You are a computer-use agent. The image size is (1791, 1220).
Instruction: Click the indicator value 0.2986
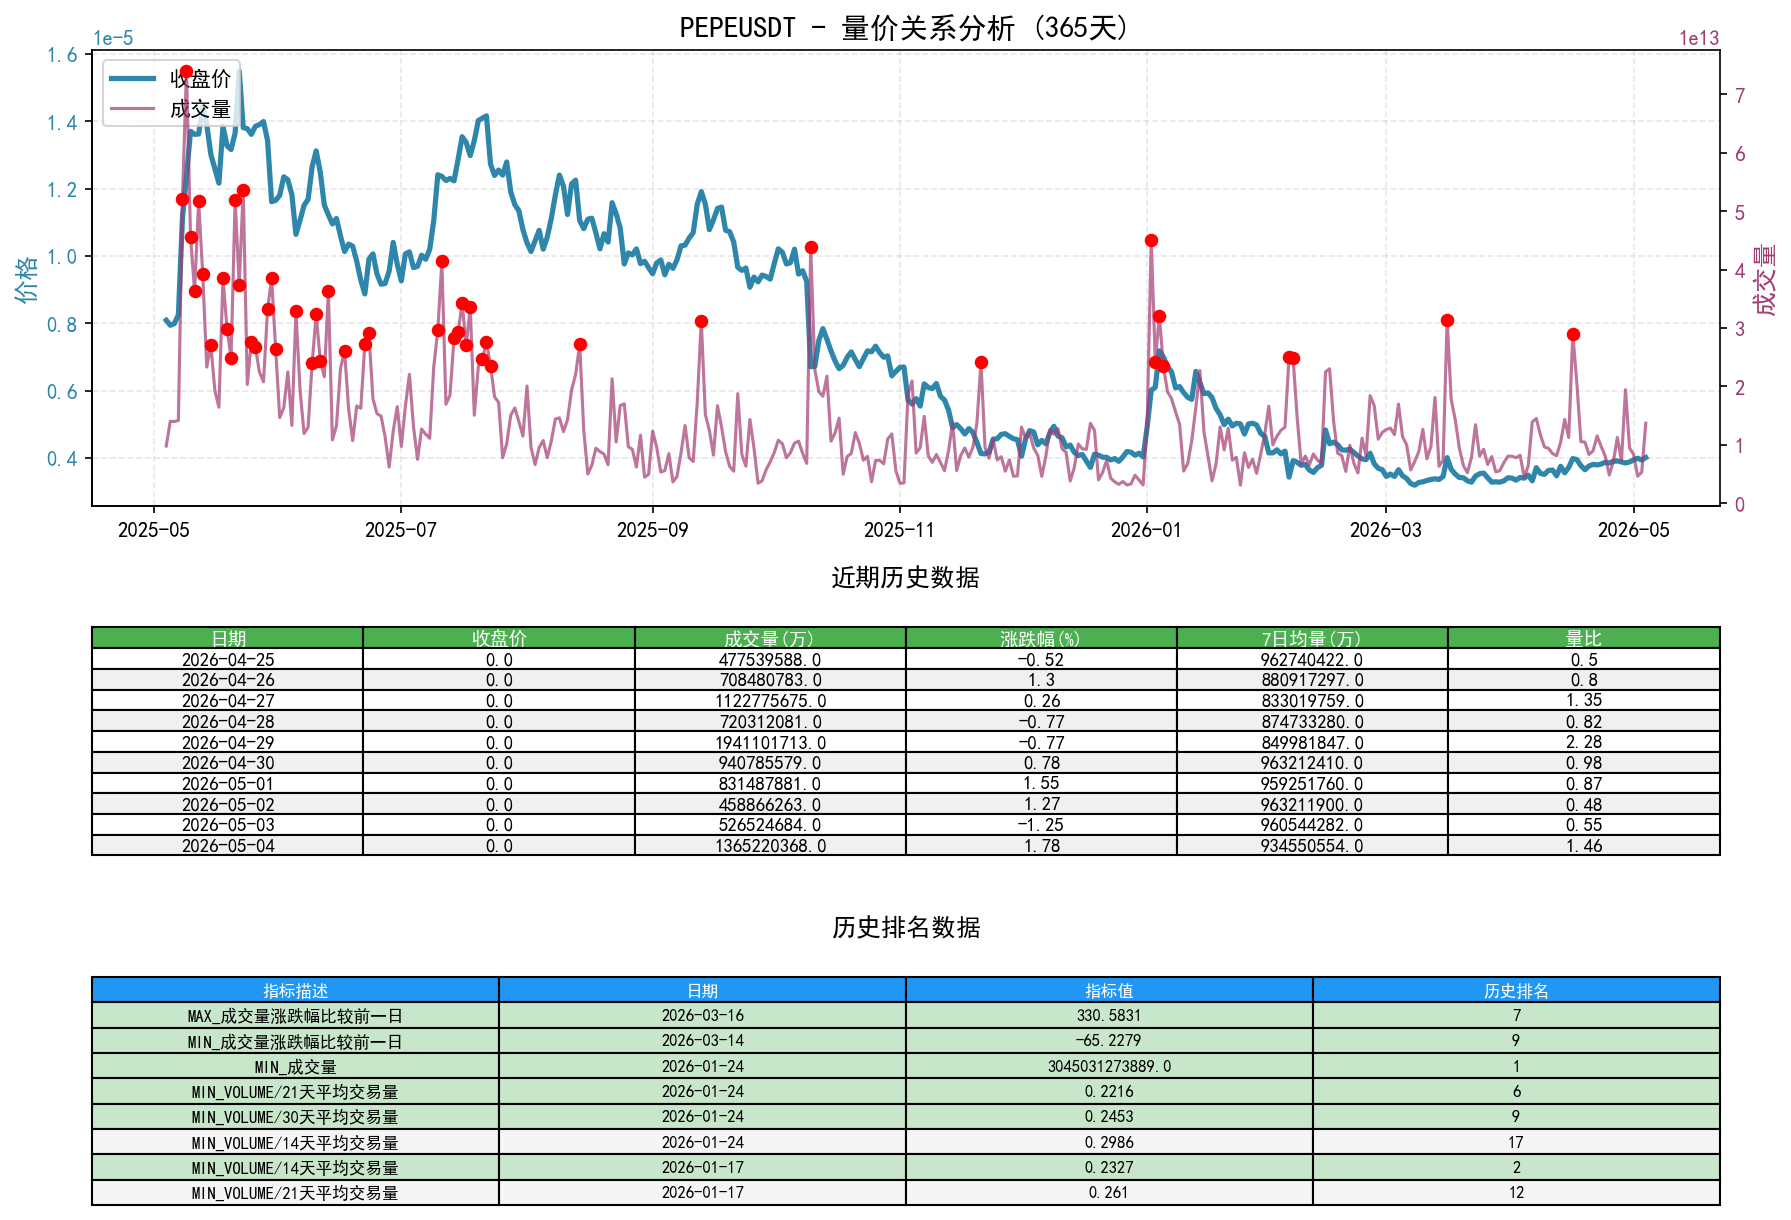[1109, 1142]
